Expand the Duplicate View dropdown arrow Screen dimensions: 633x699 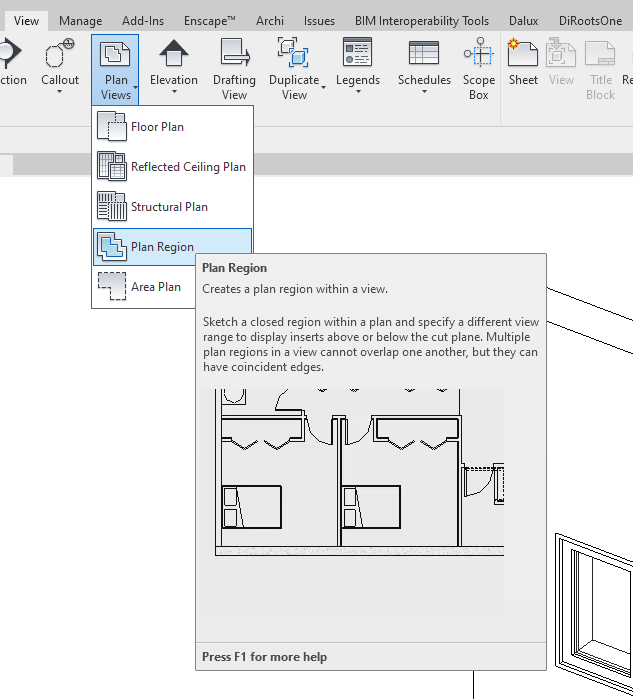[324, 87]
